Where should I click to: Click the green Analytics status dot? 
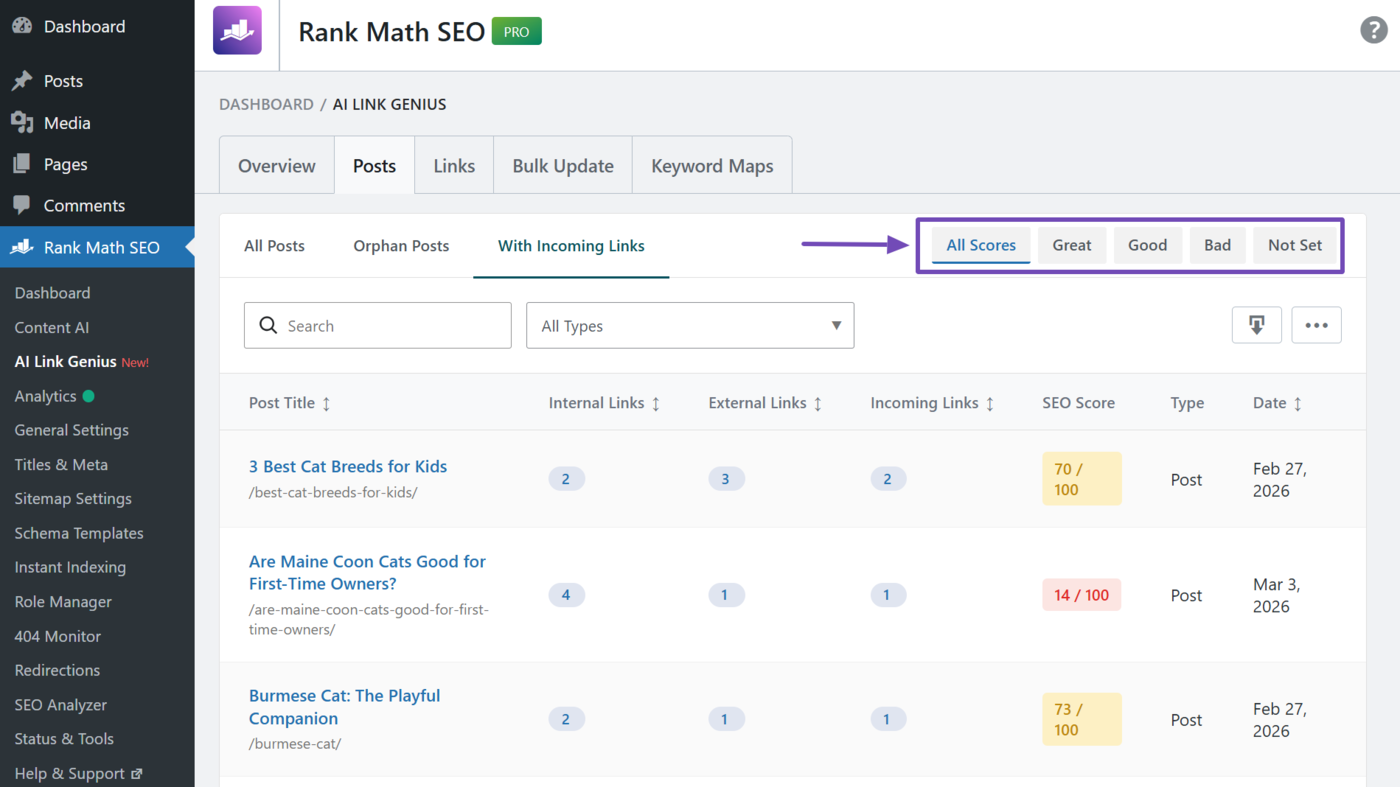88,396
